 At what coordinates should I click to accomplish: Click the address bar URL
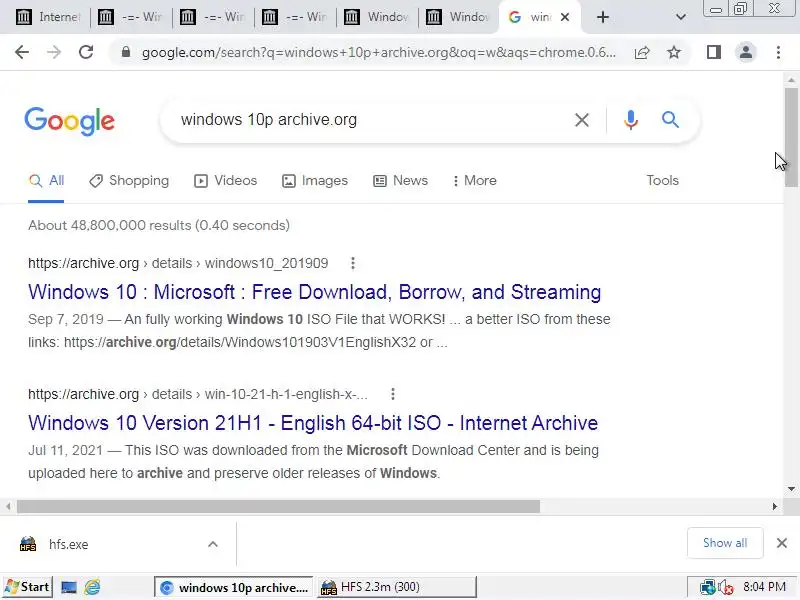379,52
